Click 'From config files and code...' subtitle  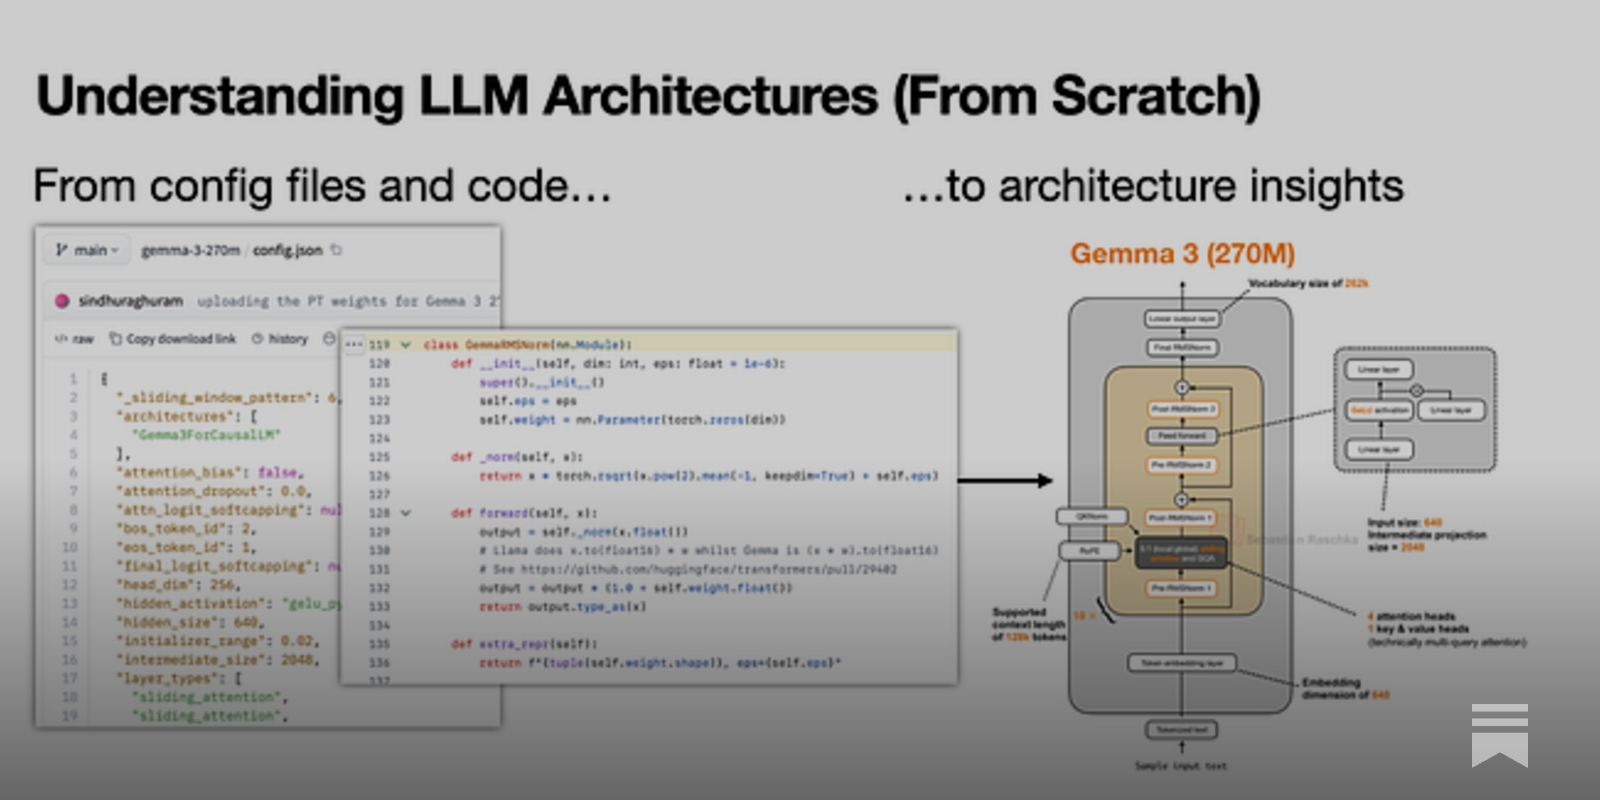click(322, 186)
